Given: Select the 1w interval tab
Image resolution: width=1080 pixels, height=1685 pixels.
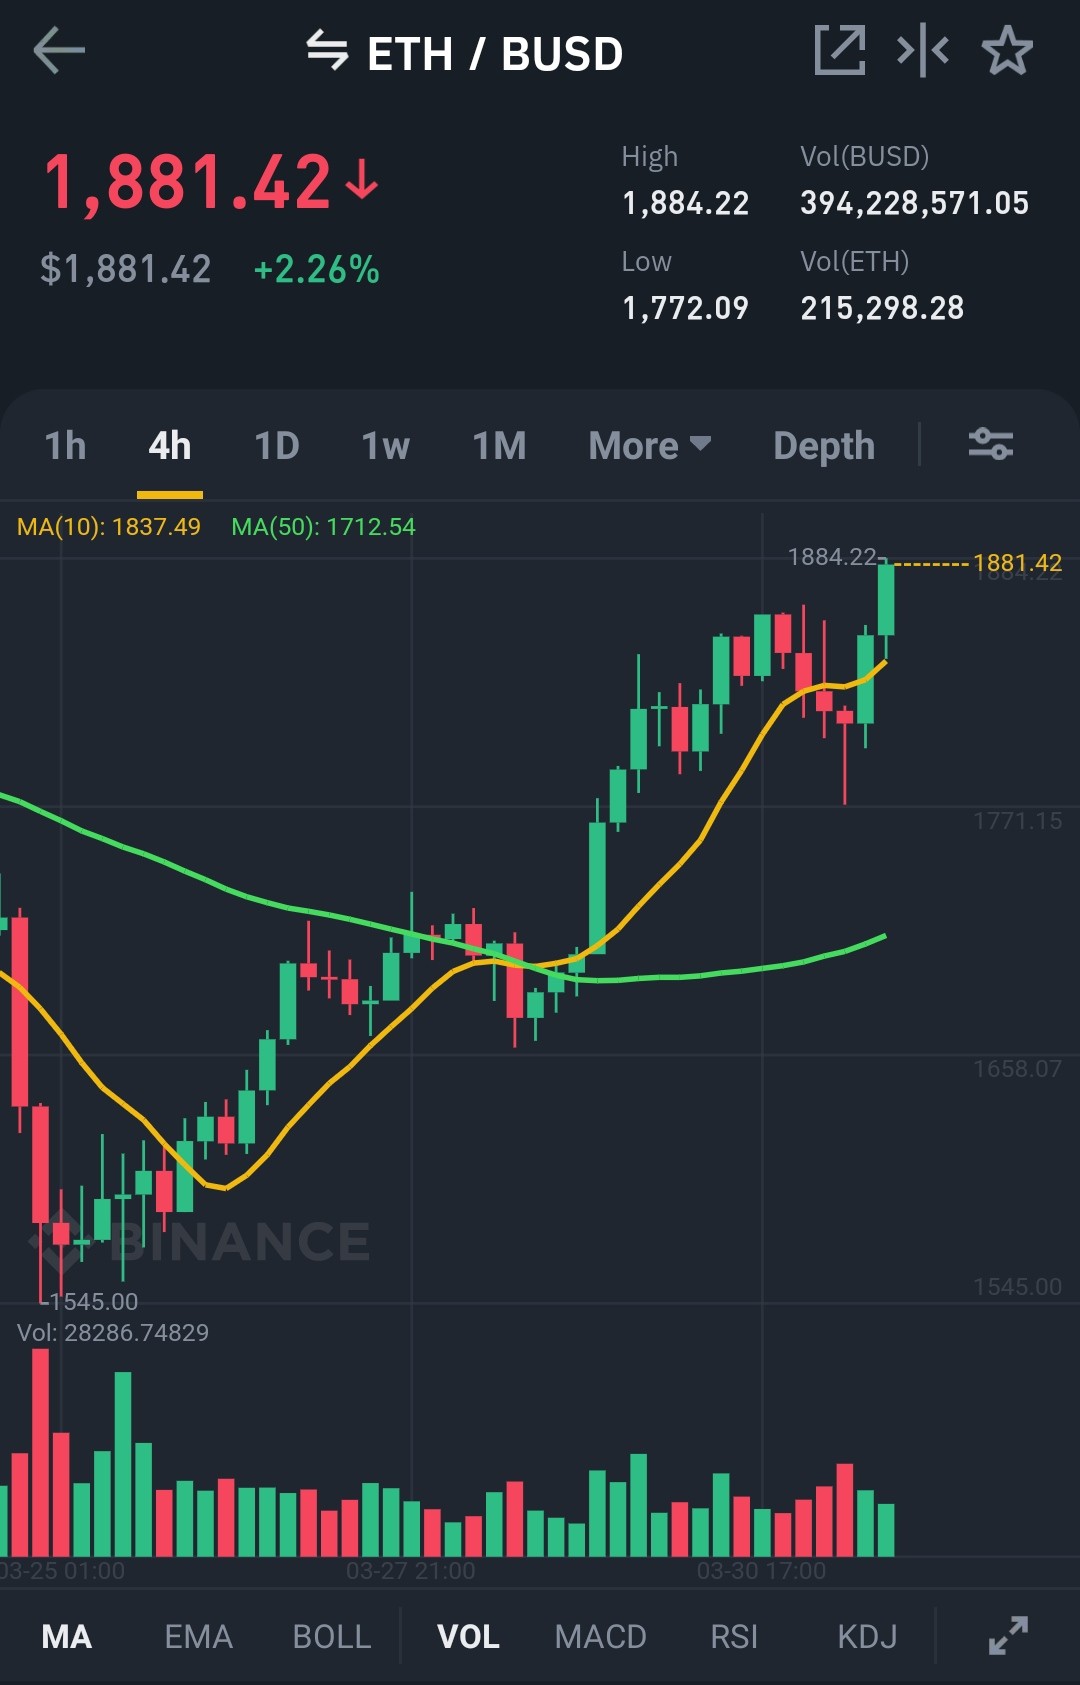Looking at the screenshot, I should [385, 446].
